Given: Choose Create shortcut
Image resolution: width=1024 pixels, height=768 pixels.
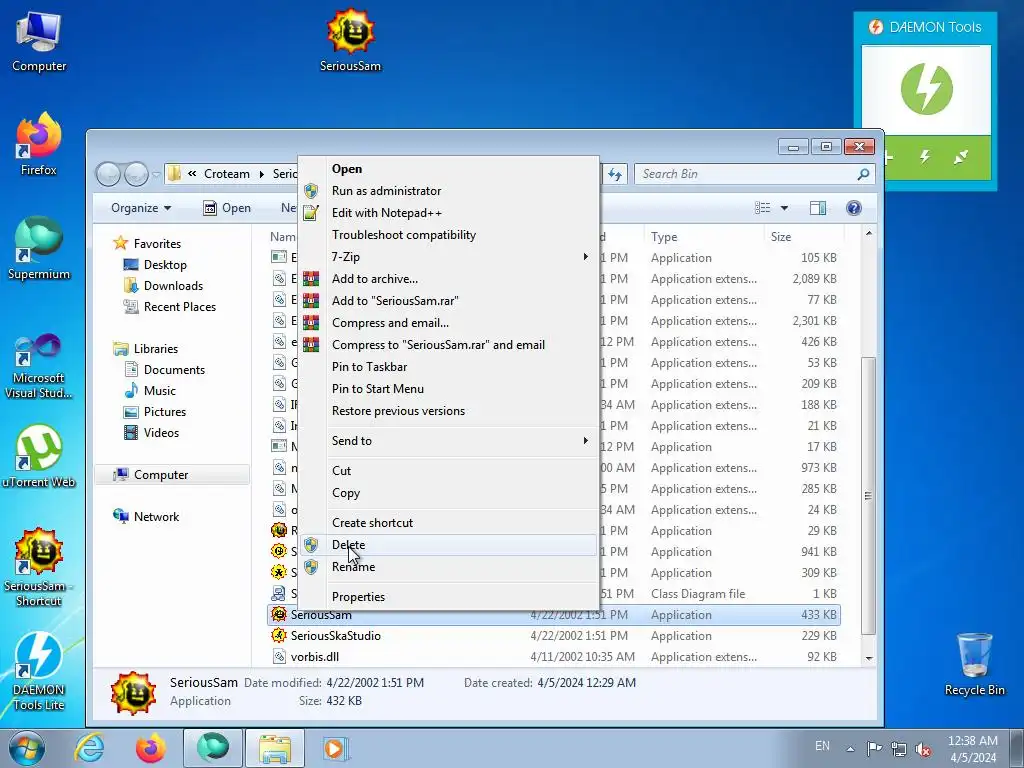Looking at the screenshot, I should [451, 522].
